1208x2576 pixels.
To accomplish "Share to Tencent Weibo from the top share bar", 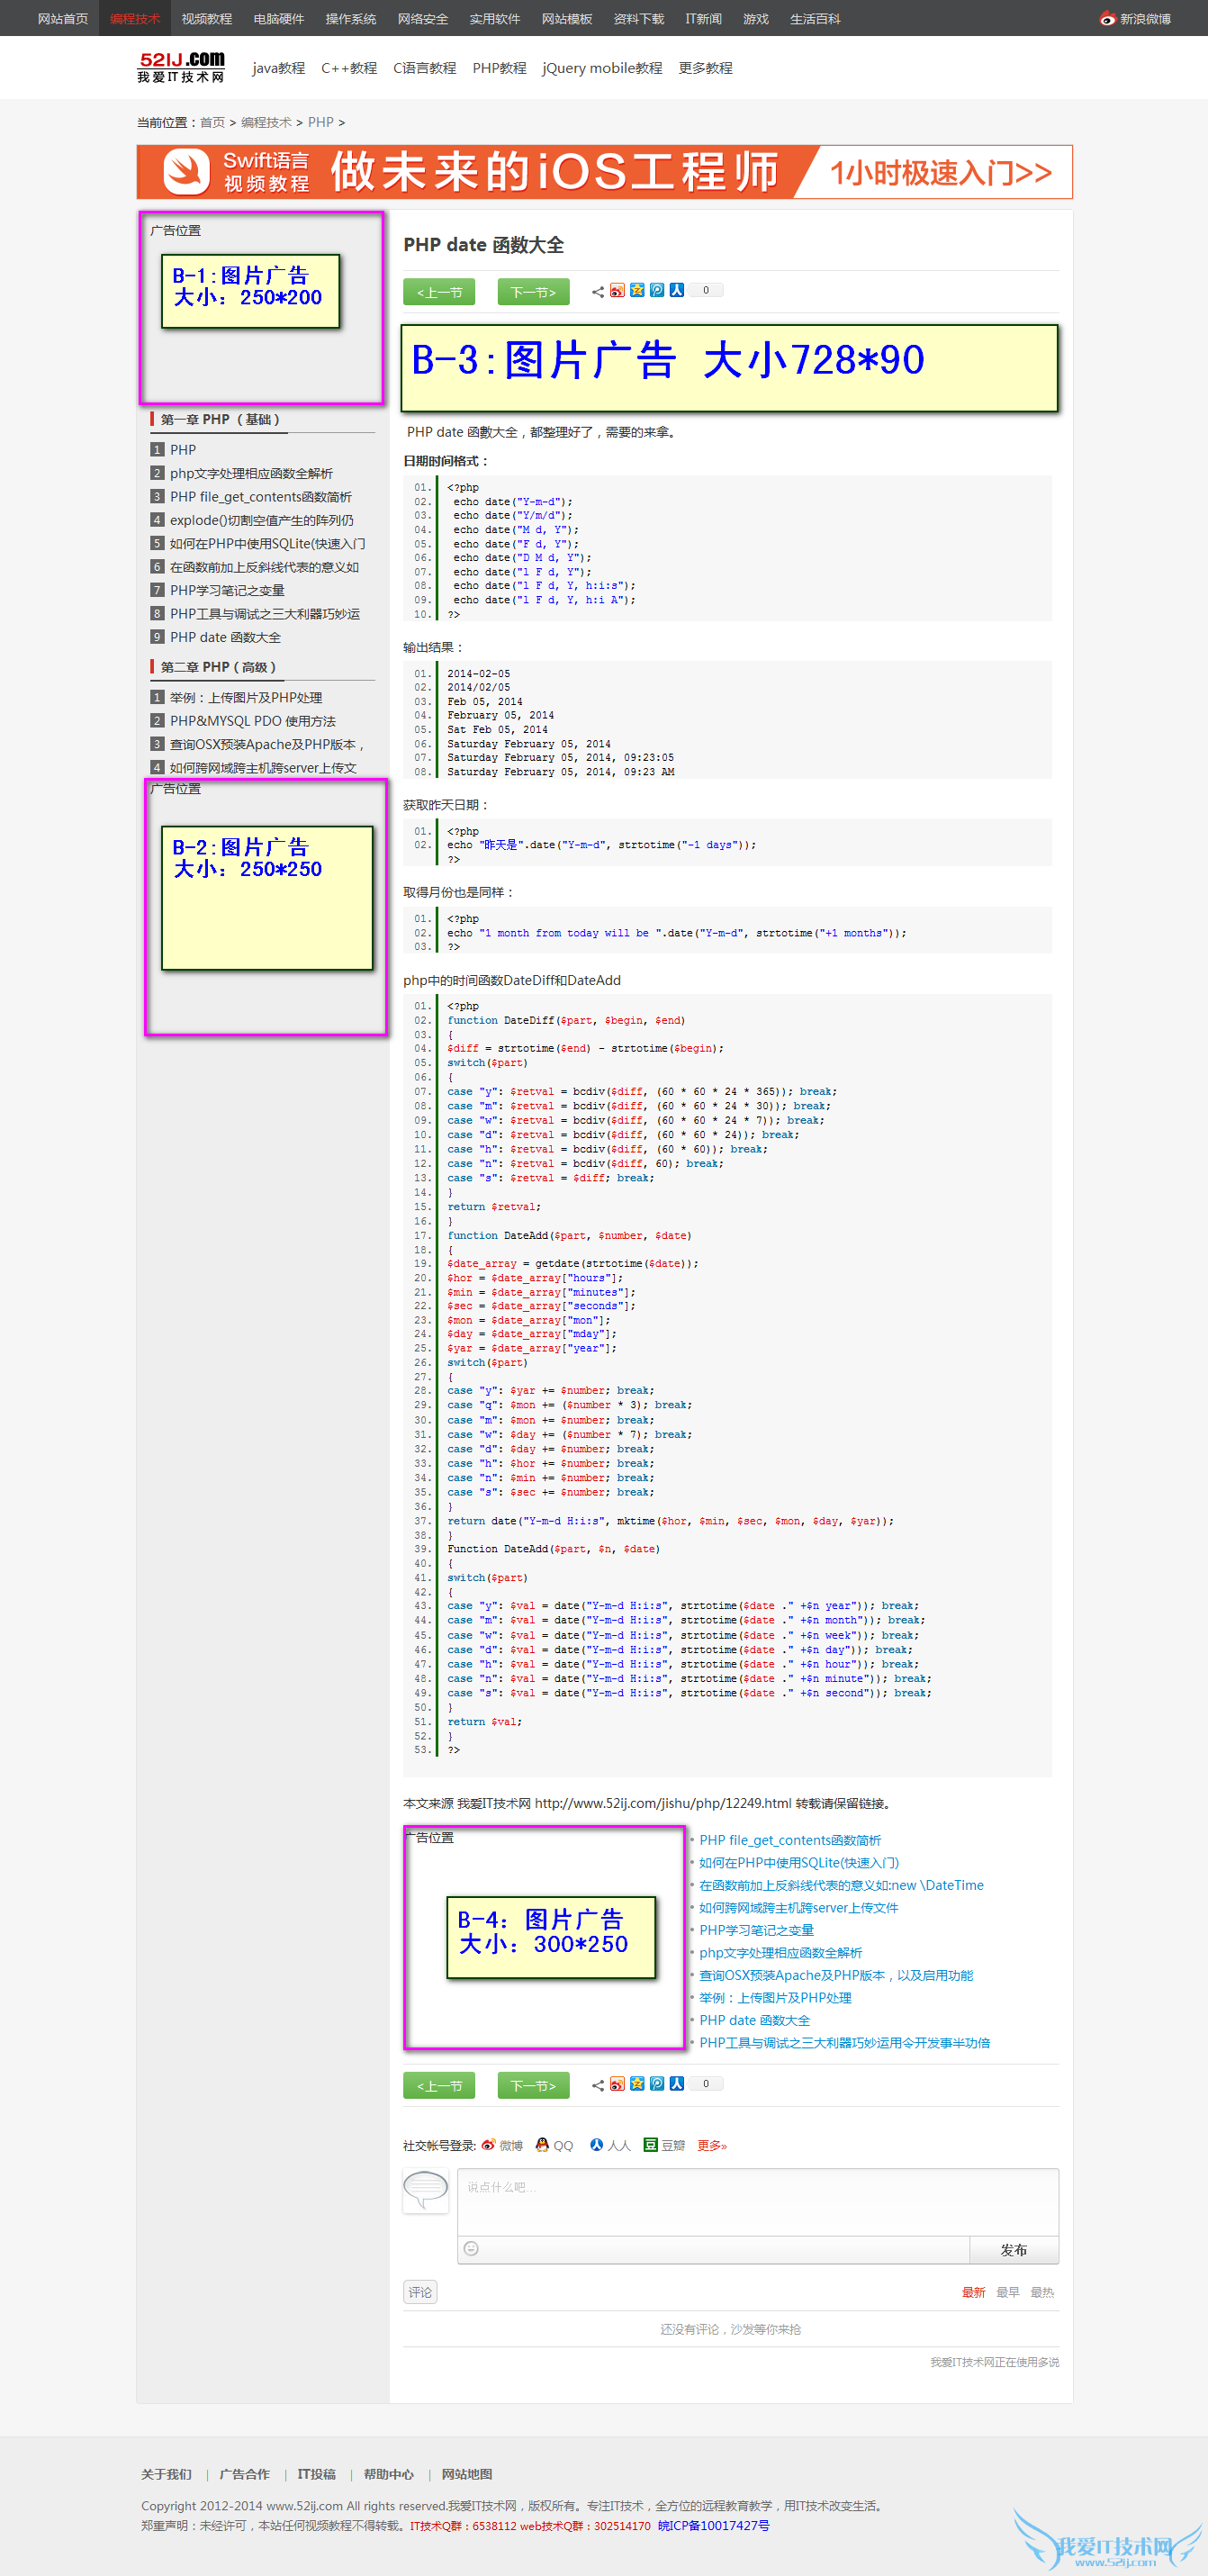I will [x=657, y=291].
